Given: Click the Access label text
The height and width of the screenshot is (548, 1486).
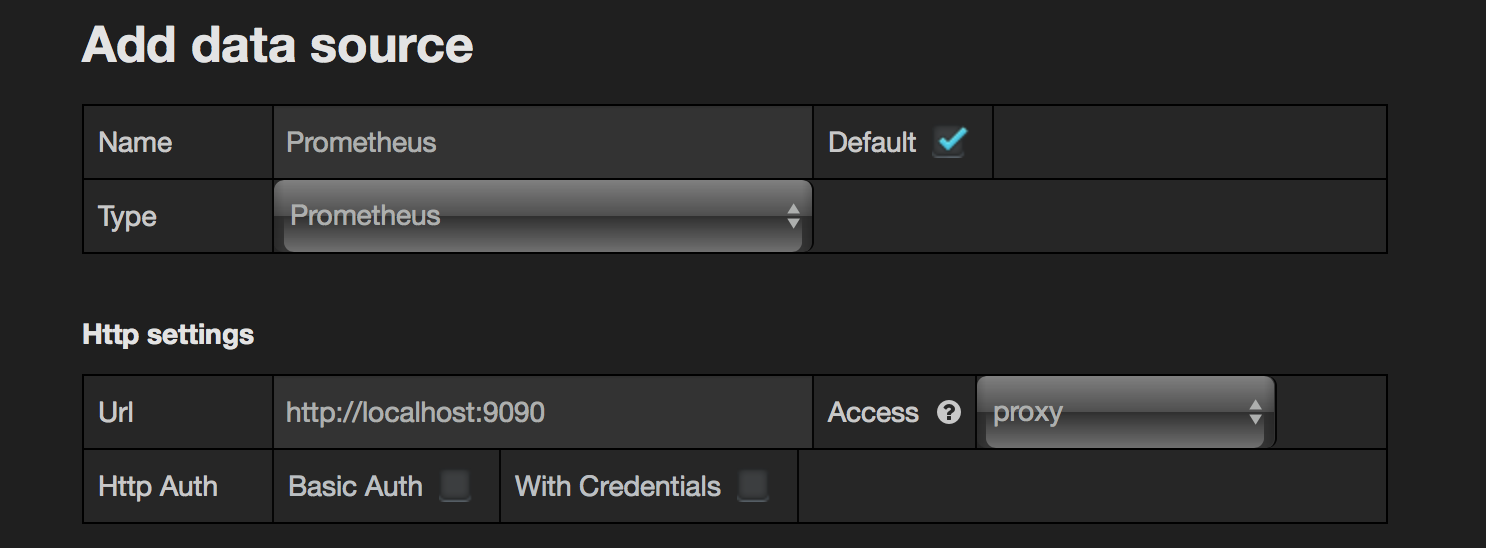Looking at the screenshot, I should click(x=873, y=412).
